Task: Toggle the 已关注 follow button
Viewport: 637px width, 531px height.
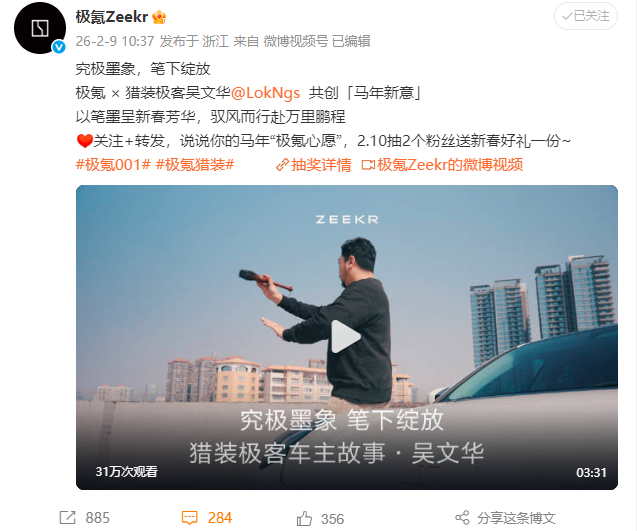Action: [x=586, y=16]
